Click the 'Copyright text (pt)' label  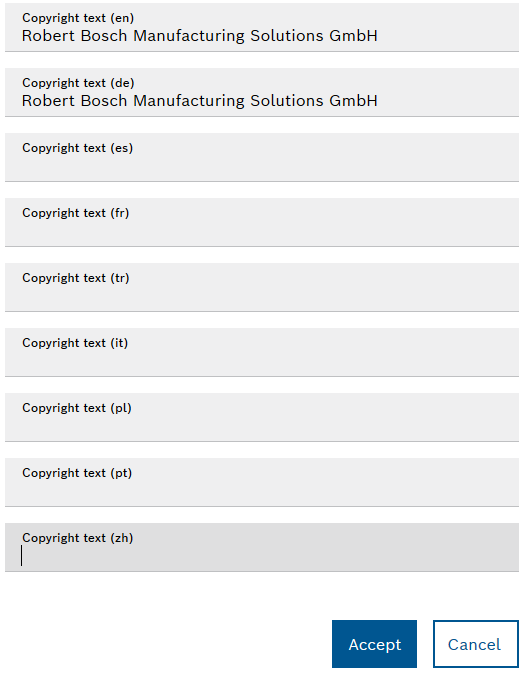click(x=77, y=473)
